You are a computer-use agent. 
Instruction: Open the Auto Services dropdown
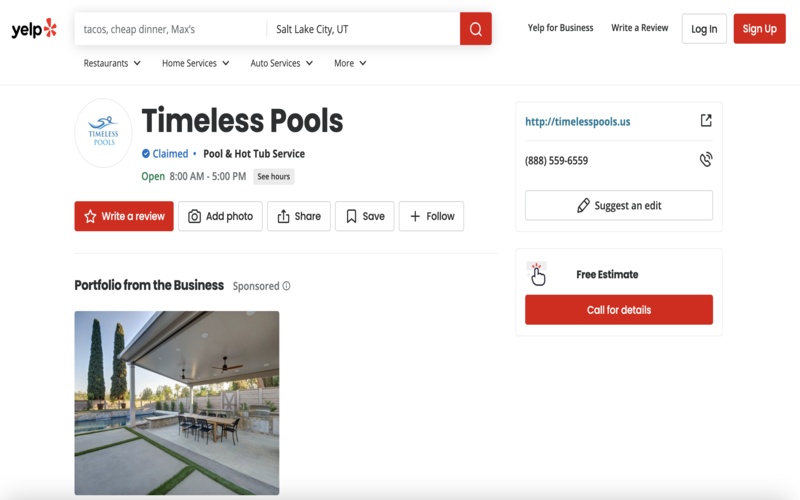[x=282, y=63]
